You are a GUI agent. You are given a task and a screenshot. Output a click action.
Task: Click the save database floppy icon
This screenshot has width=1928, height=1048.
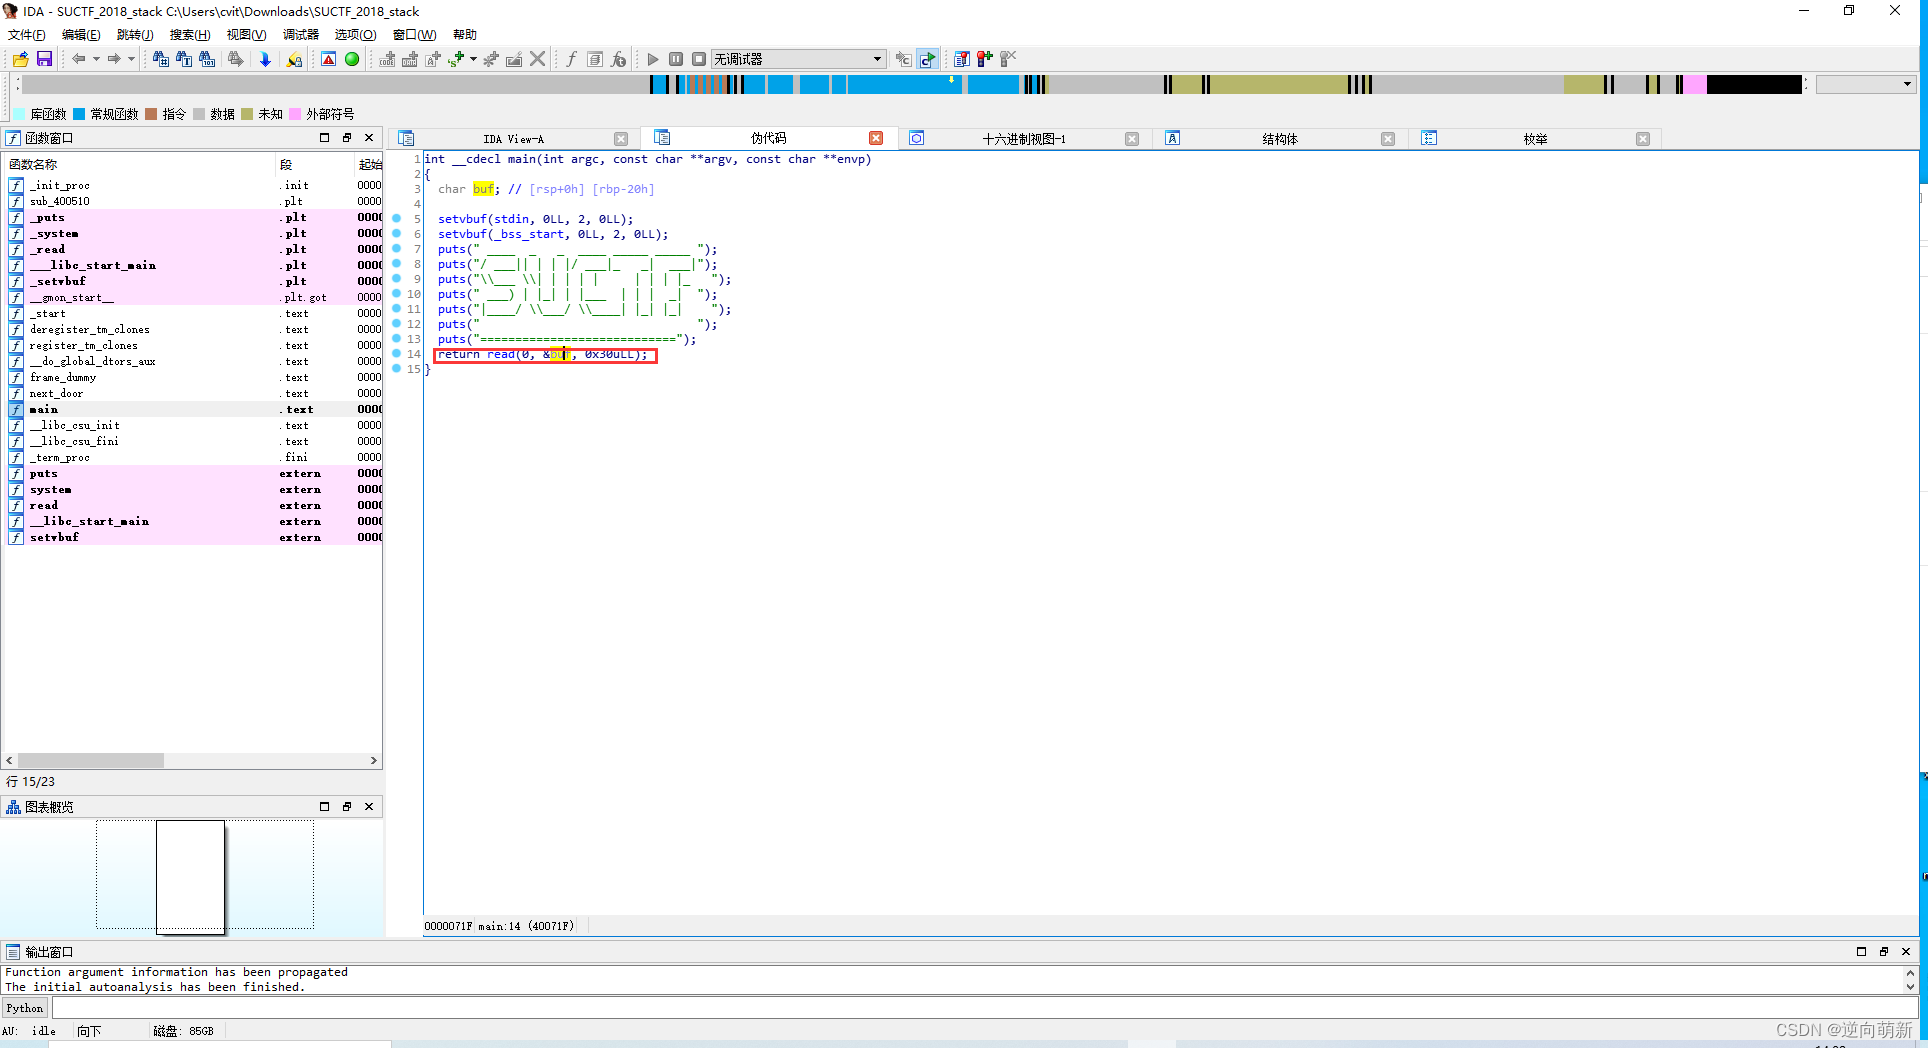(44, 59)
